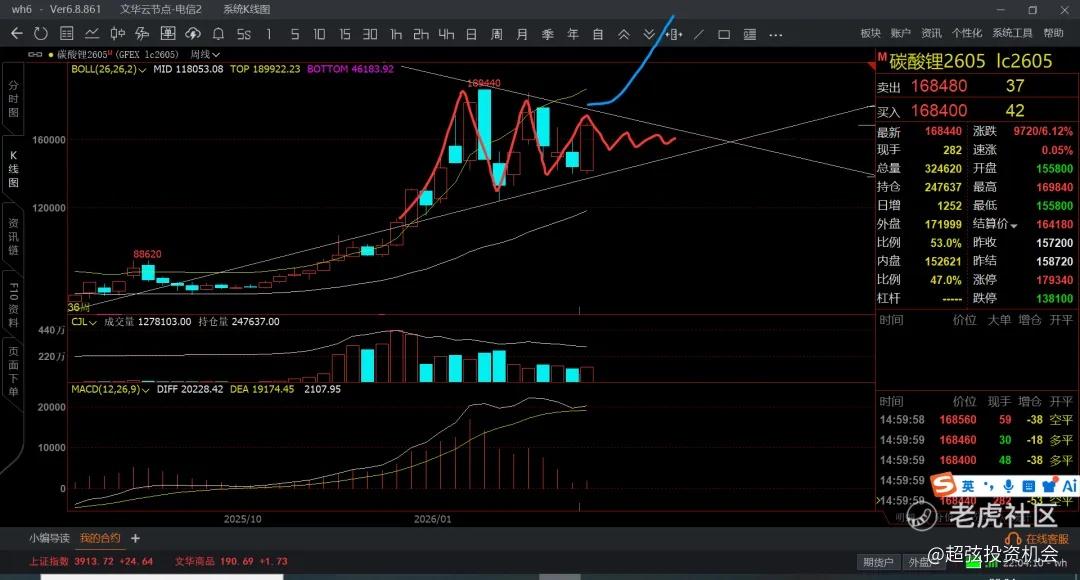Click the 在线客服 link
Image resolution: width=1080 pixels, height=580 pixels.
1047,539
